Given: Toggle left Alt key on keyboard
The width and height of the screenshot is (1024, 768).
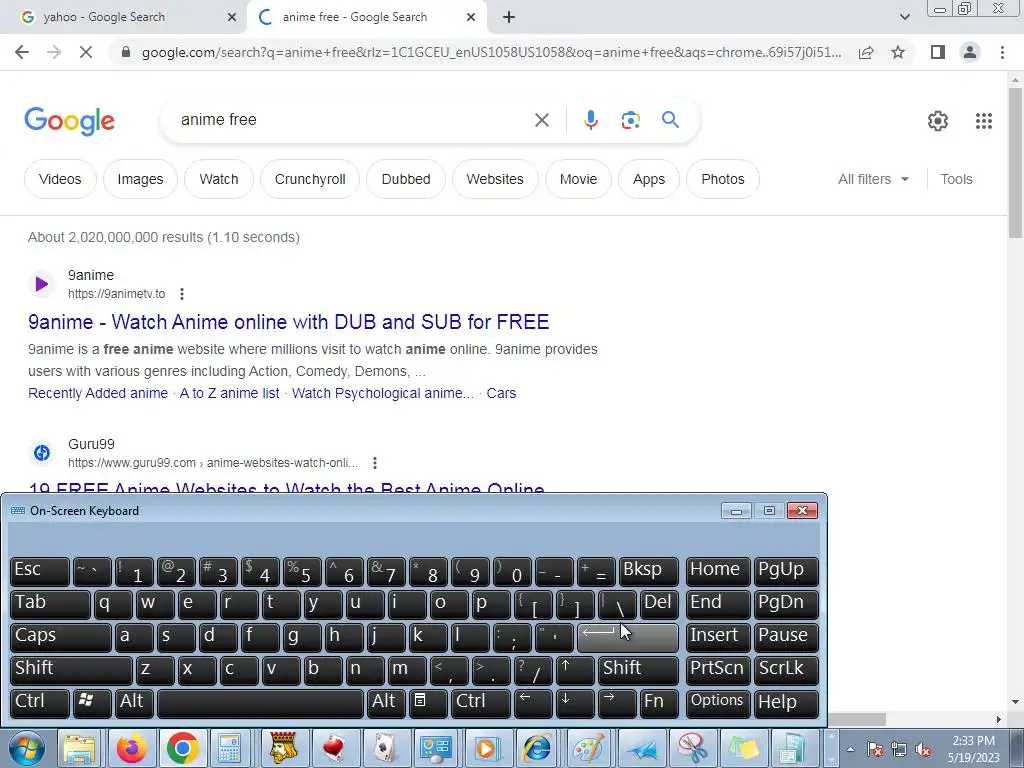Looking at the screenshot, I should pos(135,703).
